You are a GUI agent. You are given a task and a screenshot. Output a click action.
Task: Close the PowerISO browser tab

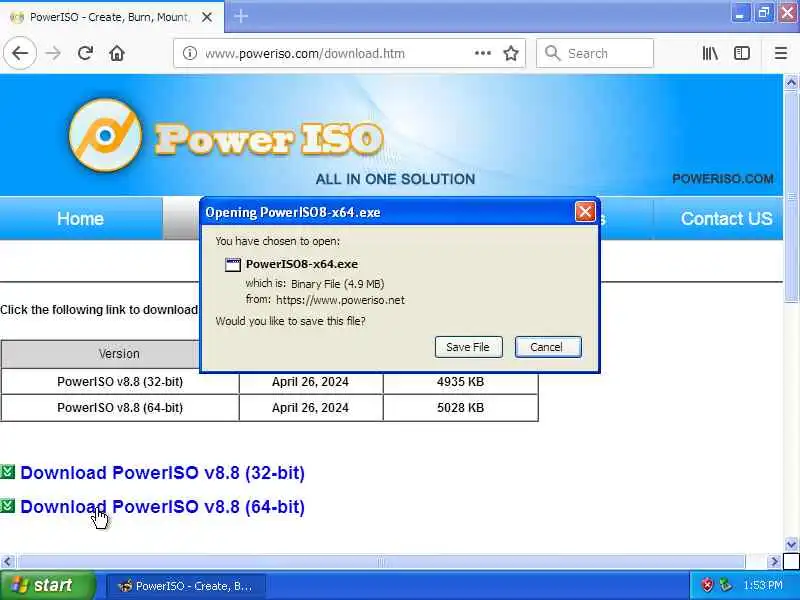click(x=207, y=17)
